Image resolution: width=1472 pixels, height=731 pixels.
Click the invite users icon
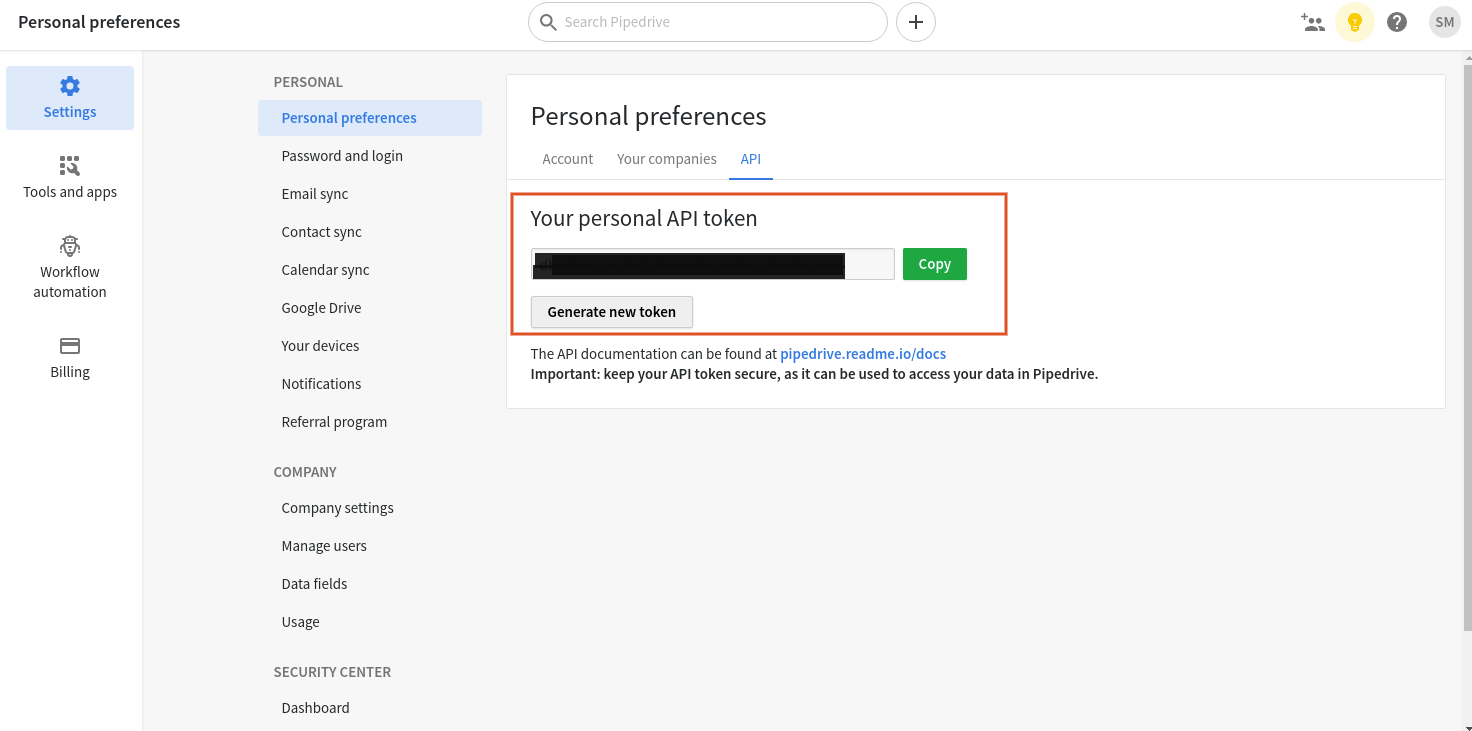pos(1312,22)
